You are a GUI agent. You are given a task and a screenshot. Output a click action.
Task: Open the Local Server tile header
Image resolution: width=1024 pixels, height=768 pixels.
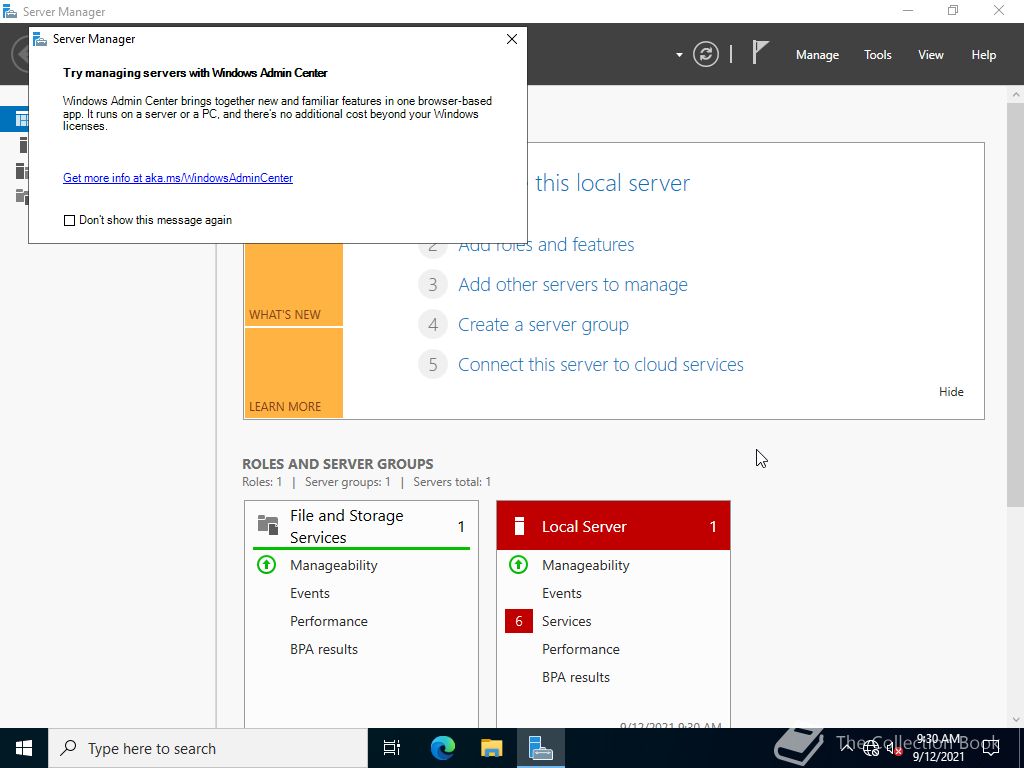(x=613, y=526)
